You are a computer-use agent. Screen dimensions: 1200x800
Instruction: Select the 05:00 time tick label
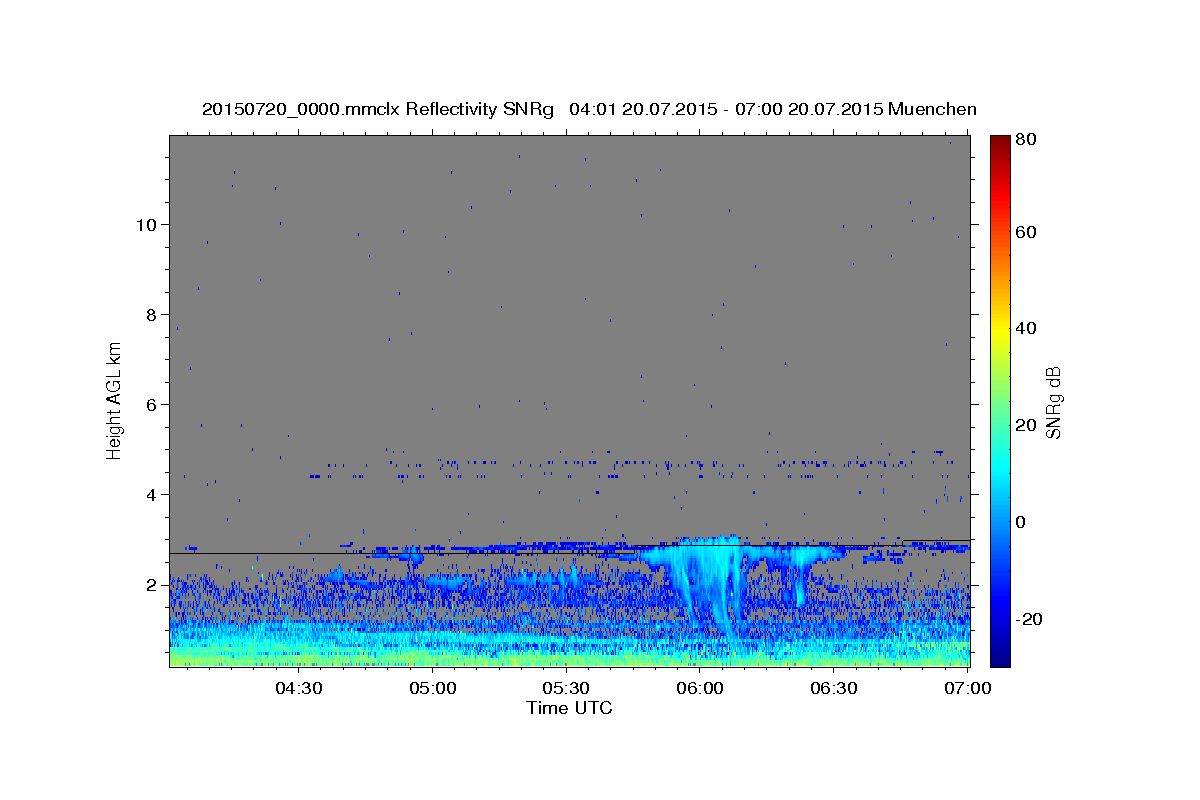[433, 688]
